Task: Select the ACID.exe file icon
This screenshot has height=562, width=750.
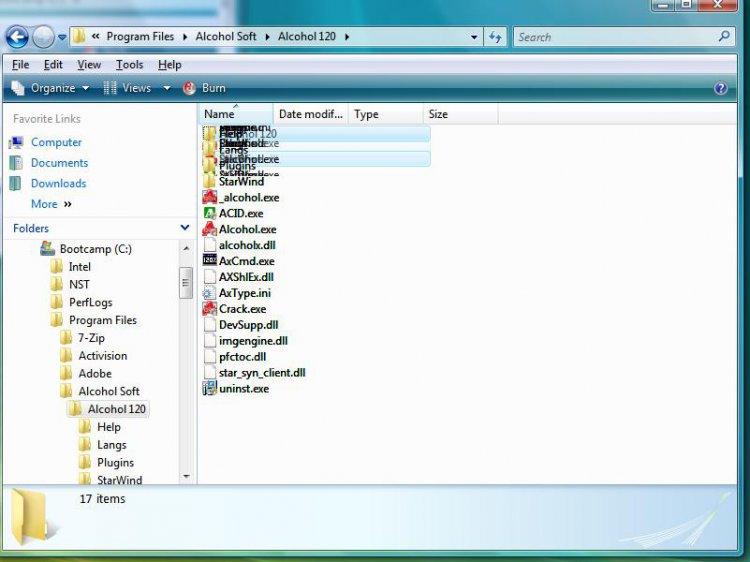Action: point(210,213)
